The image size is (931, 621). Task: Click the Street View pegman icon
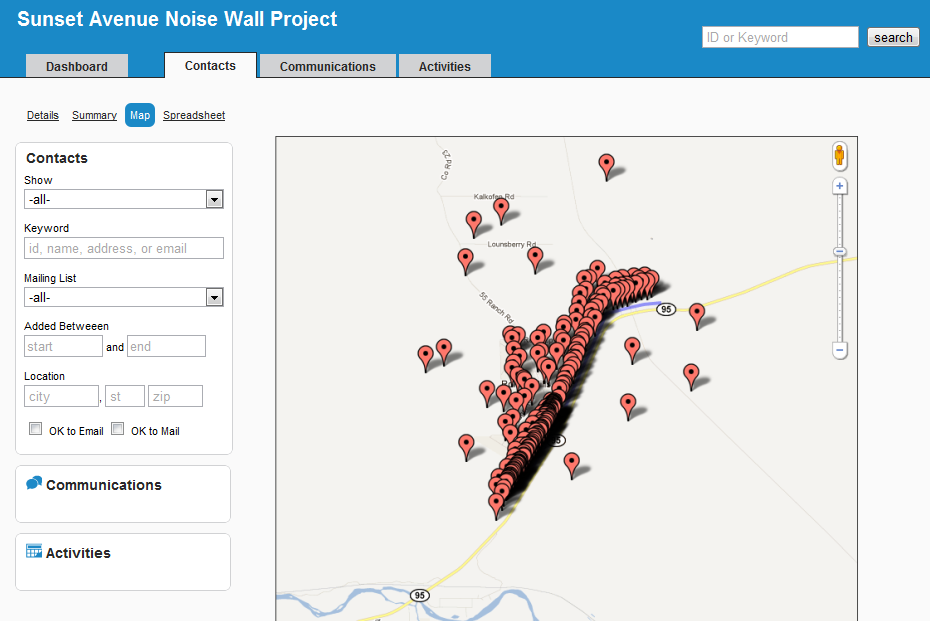(840, 156)
